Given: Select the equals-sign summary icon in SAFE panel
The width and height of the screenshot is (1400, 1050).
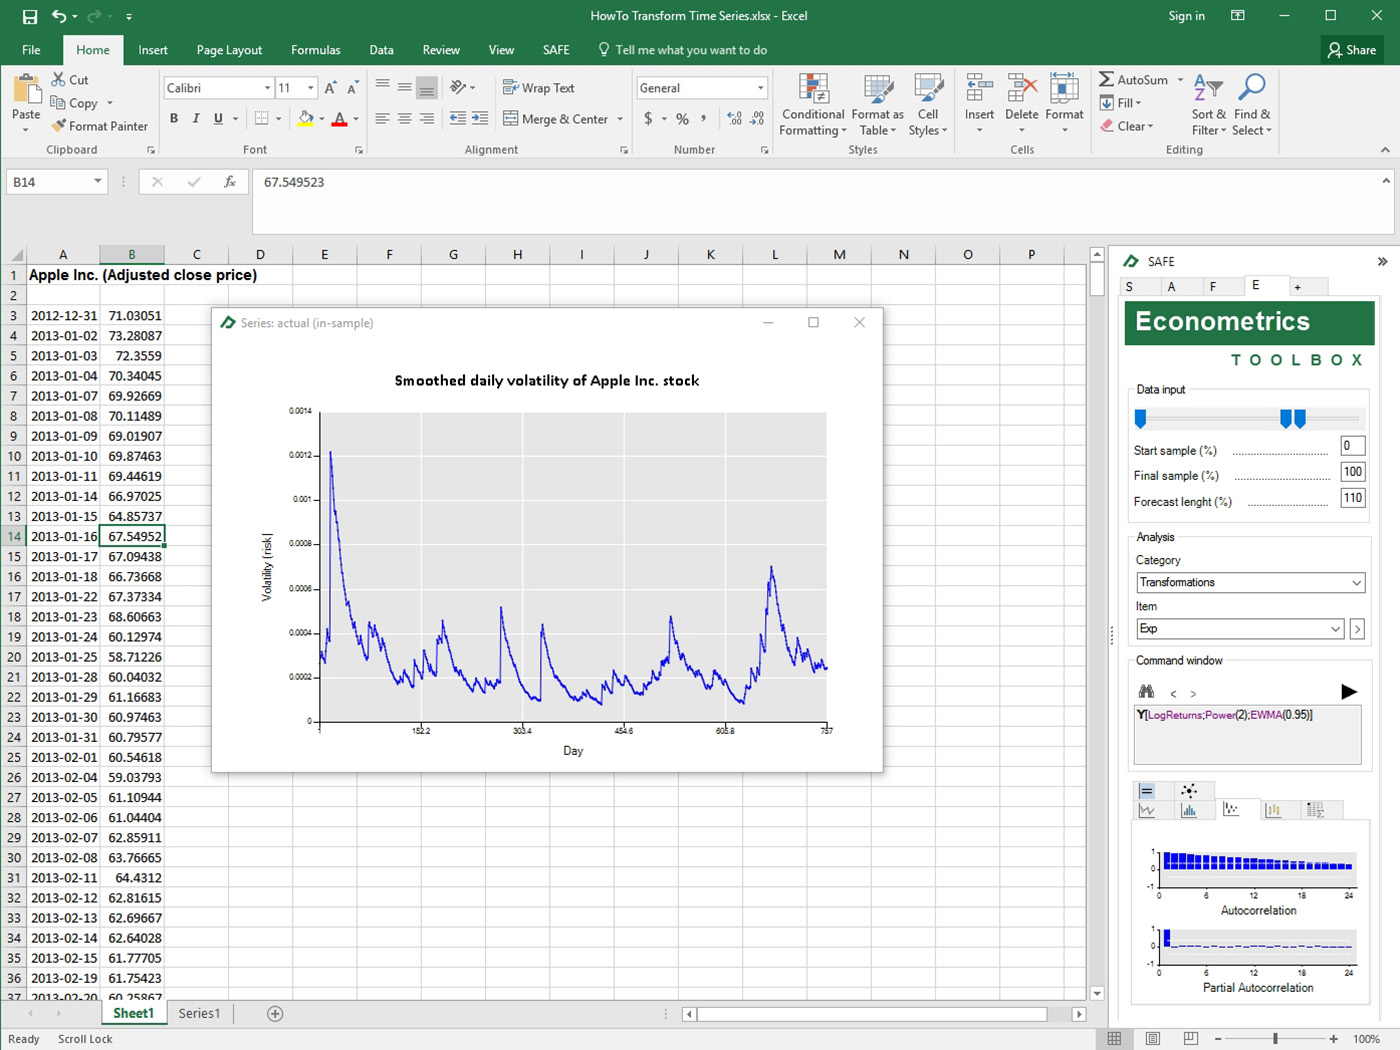Looking at the screenshot, I should point(1147,790).
